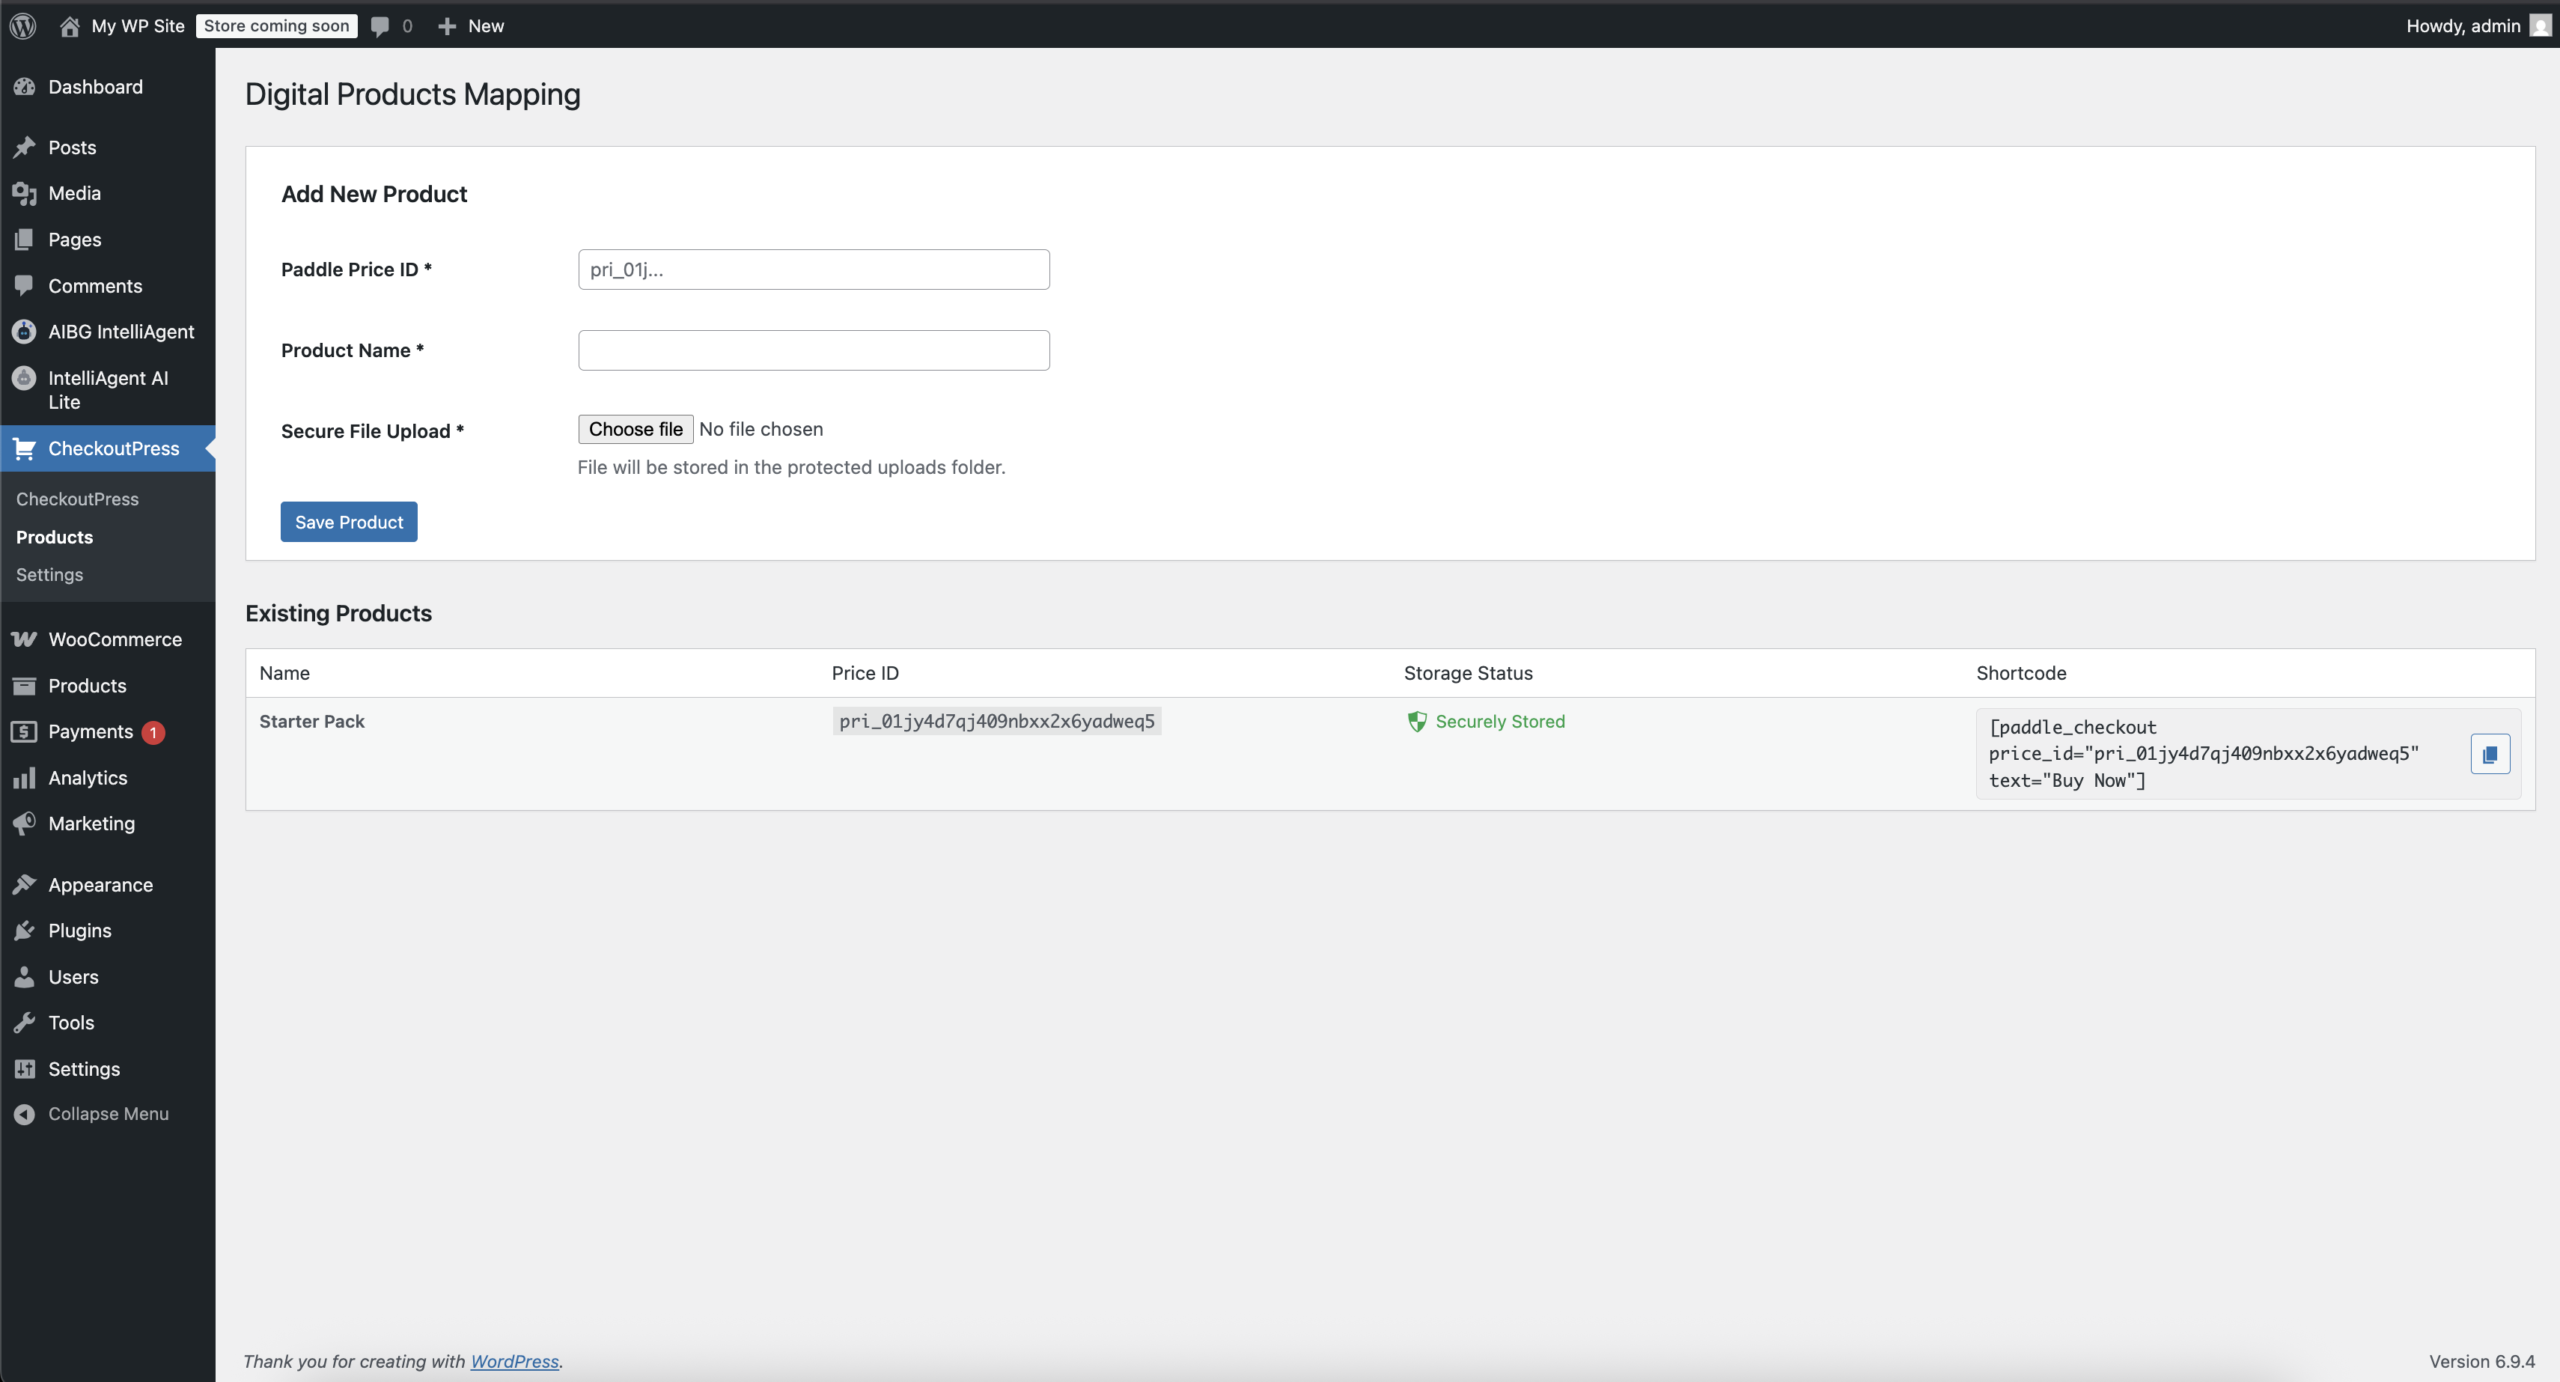Screen dimensions: 2560x1382
Task: Click the Choose file button
Action: (x=635, y=429)
